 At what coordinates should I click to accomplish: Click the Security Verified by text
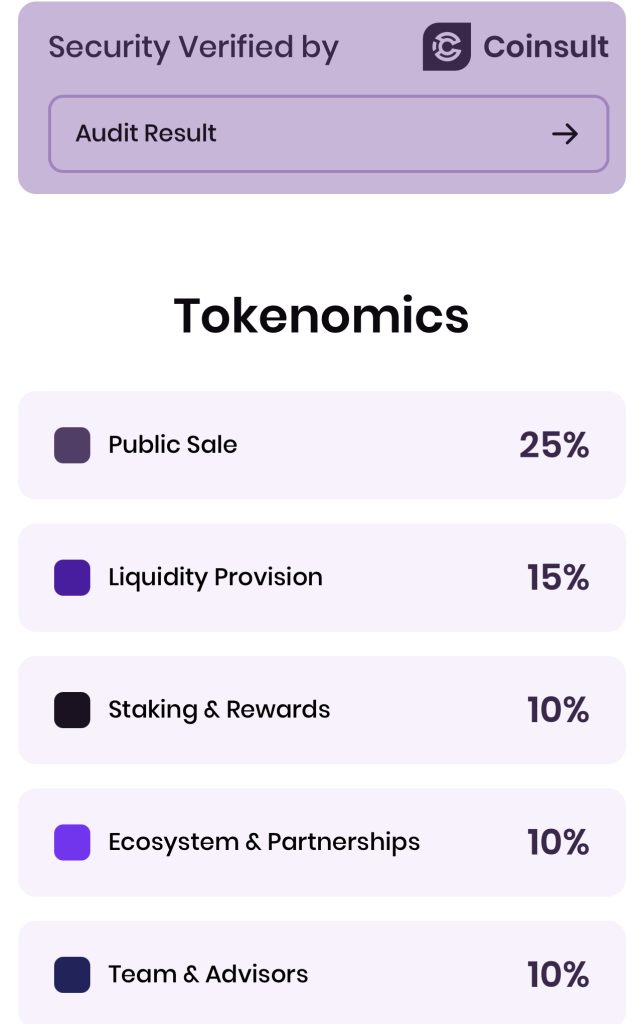pyautogui.click(x=193, y=48)
